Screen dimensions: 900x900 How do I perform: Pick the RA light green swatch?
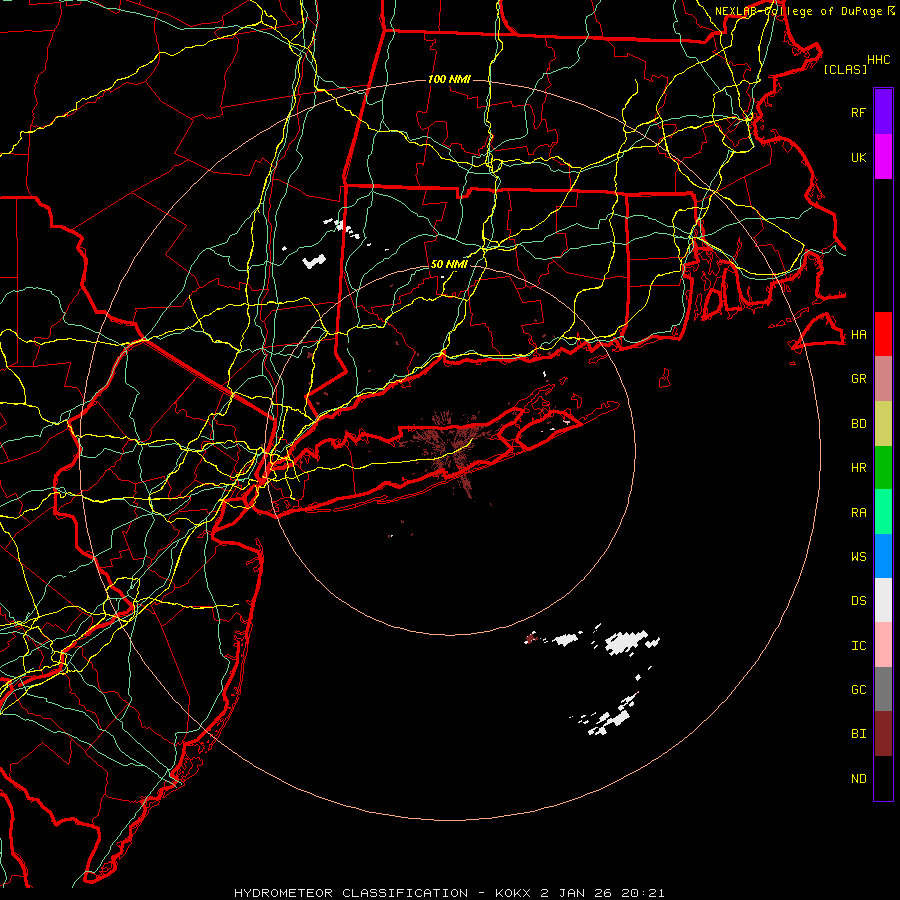click(x=883, y=512)
